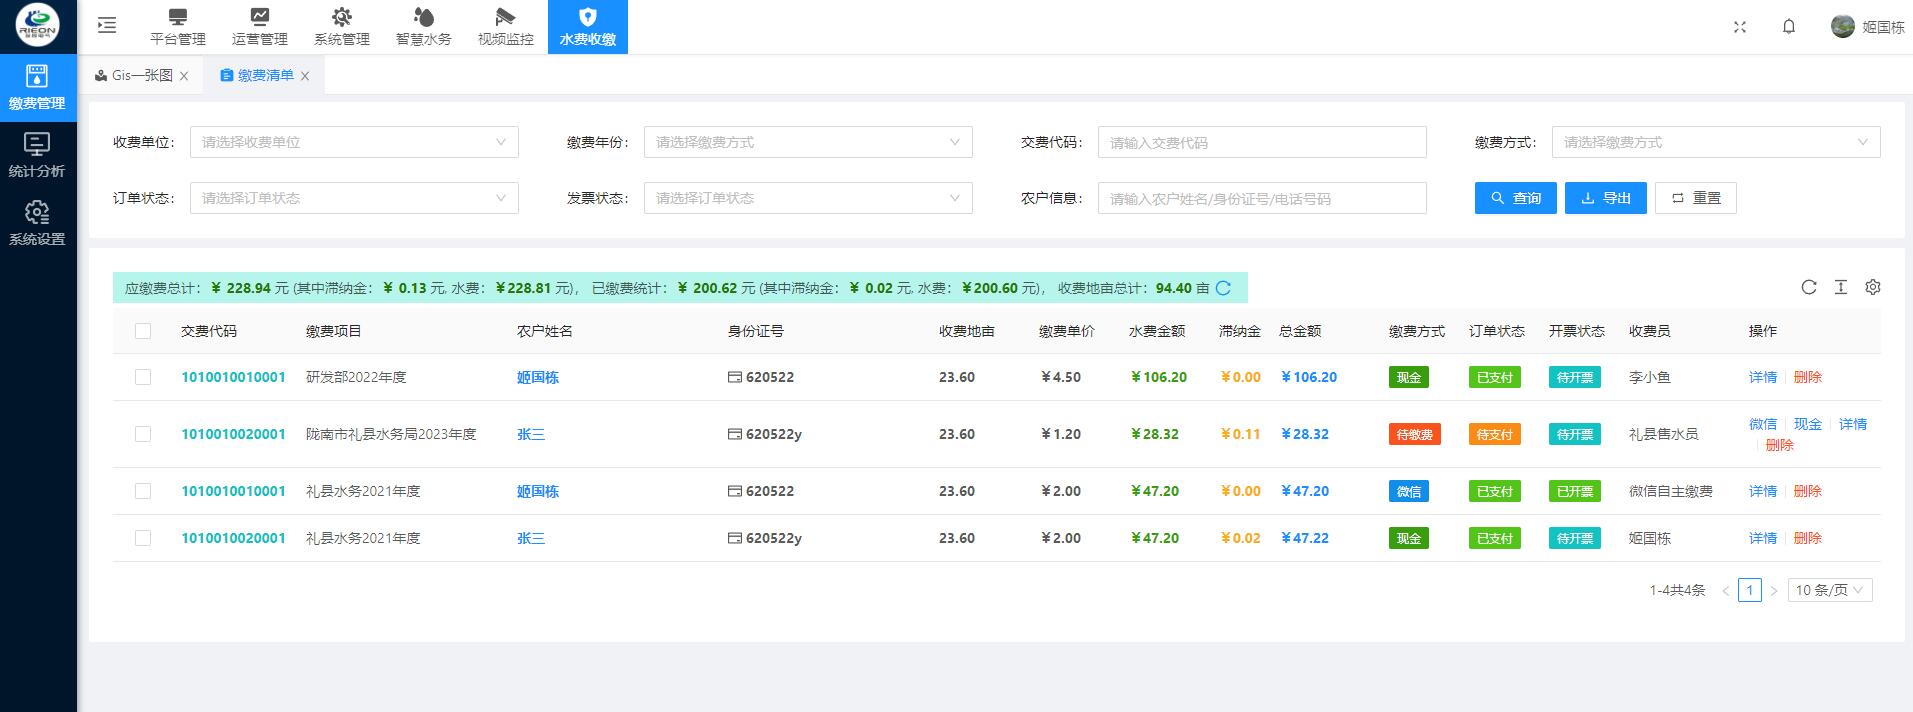Open table column settings gear
Screen dimensions: 1913x712
(x=1872, y=288)
